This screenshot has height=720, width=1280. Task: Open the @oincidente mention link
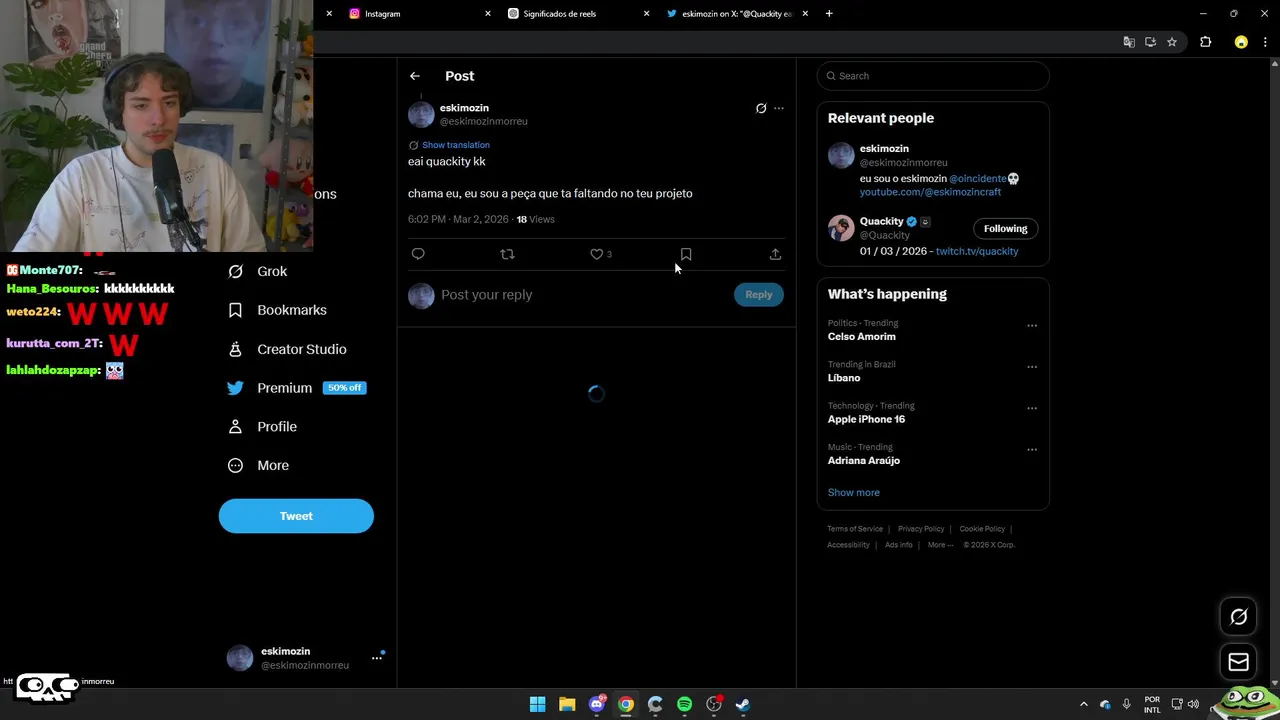978,179
